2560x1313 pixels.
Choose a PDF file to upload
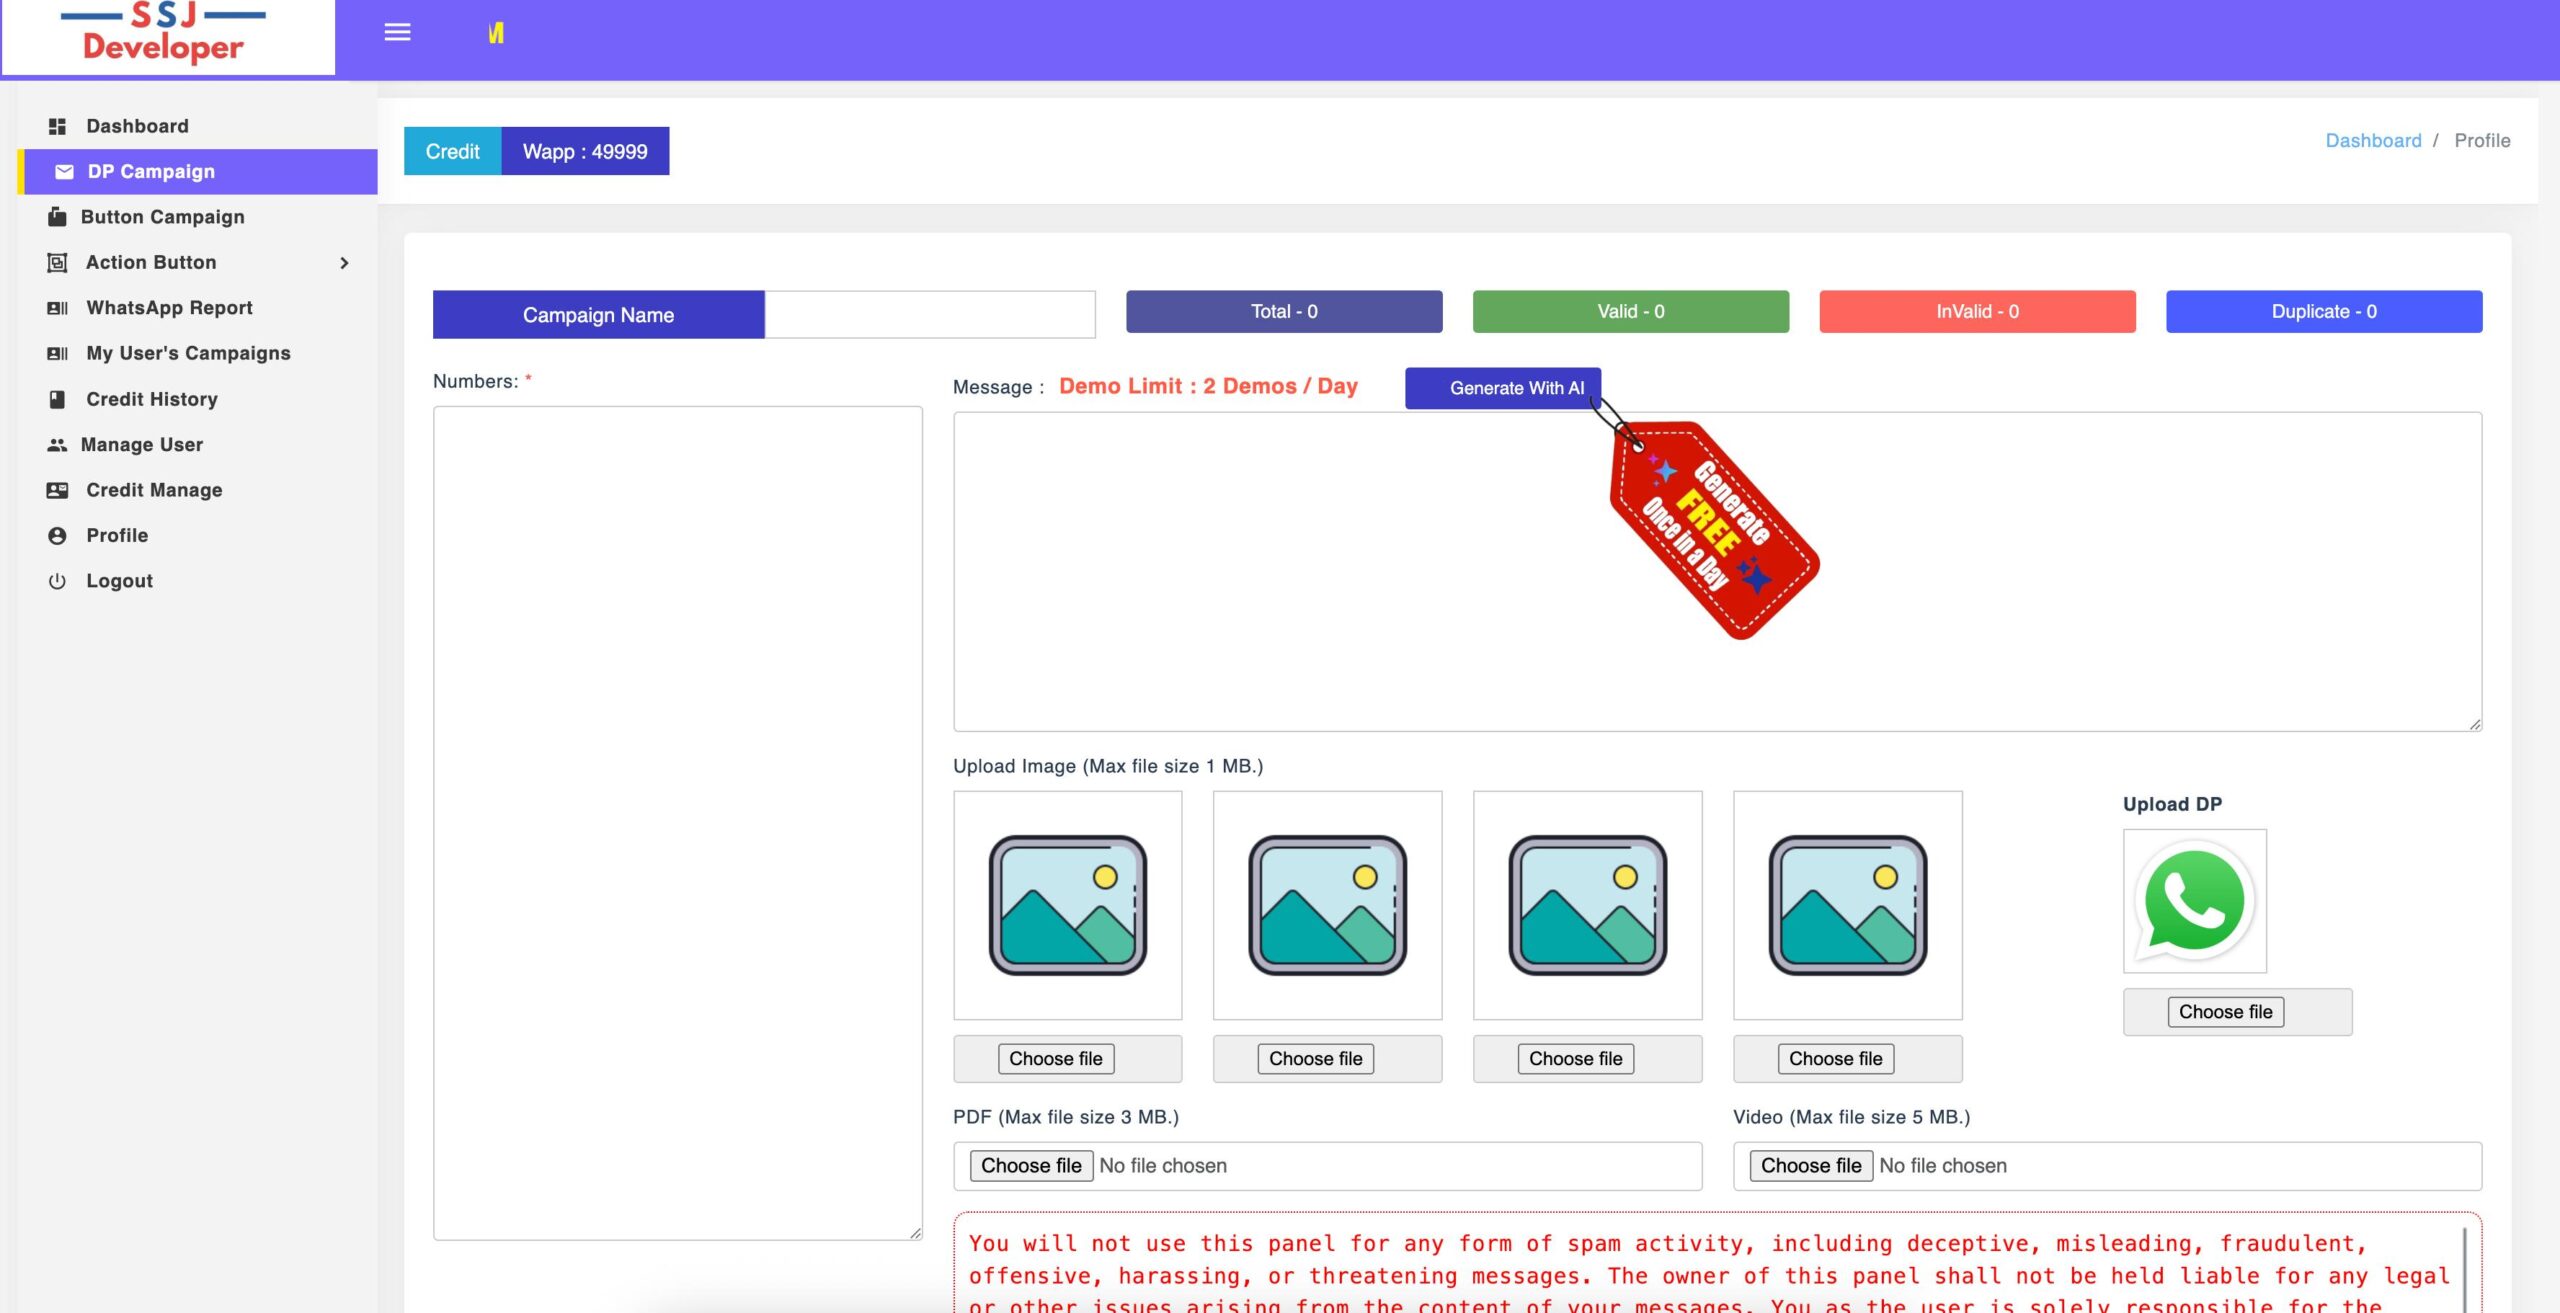tap(1030, 1165)
